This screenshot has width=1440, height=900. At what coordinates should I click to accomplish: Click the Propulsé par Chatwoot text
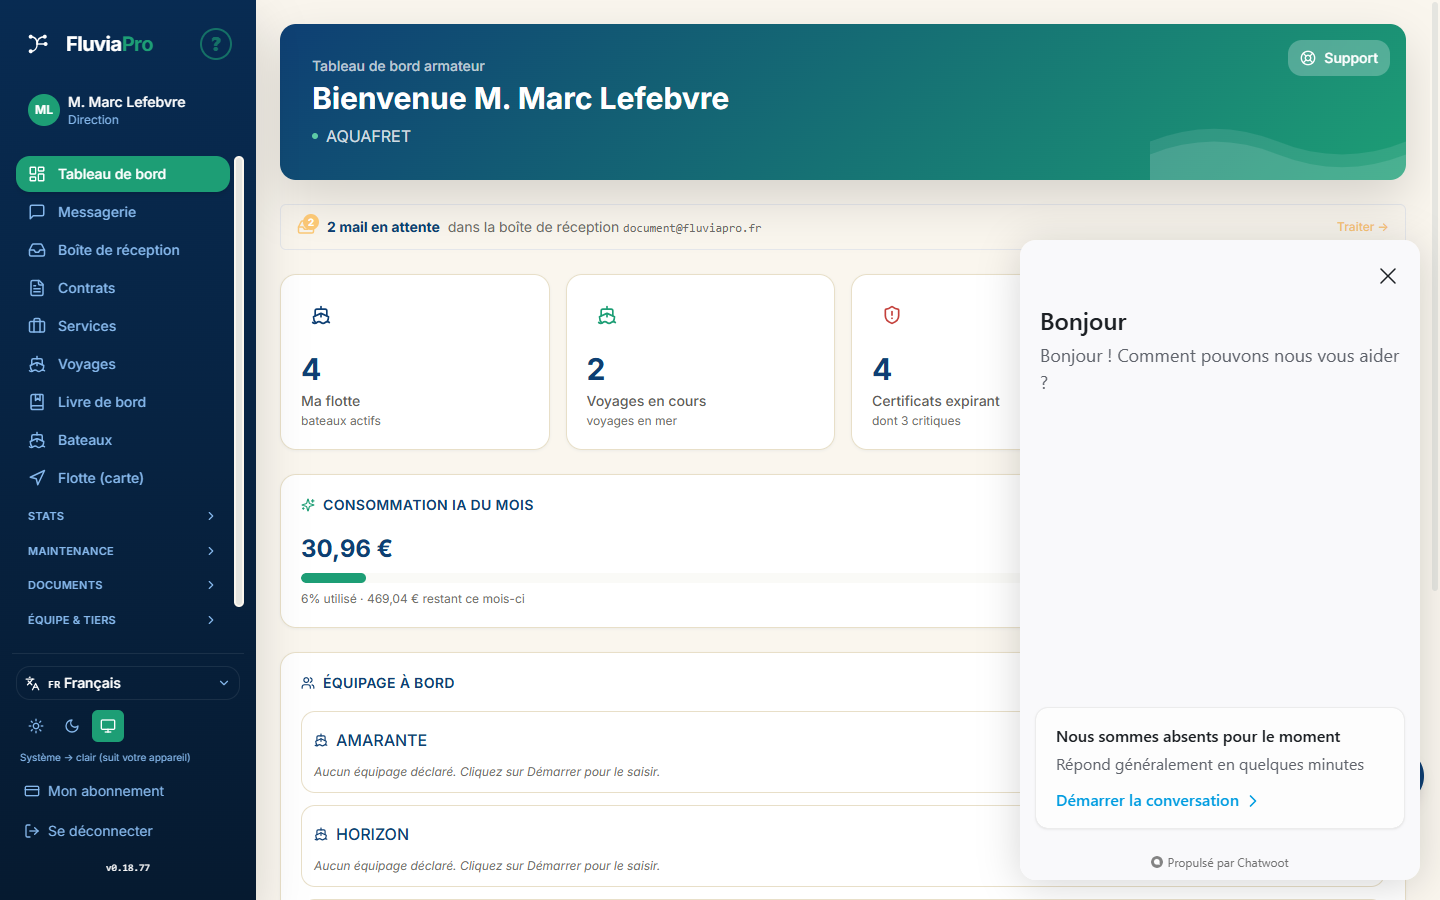(1219, 862)
